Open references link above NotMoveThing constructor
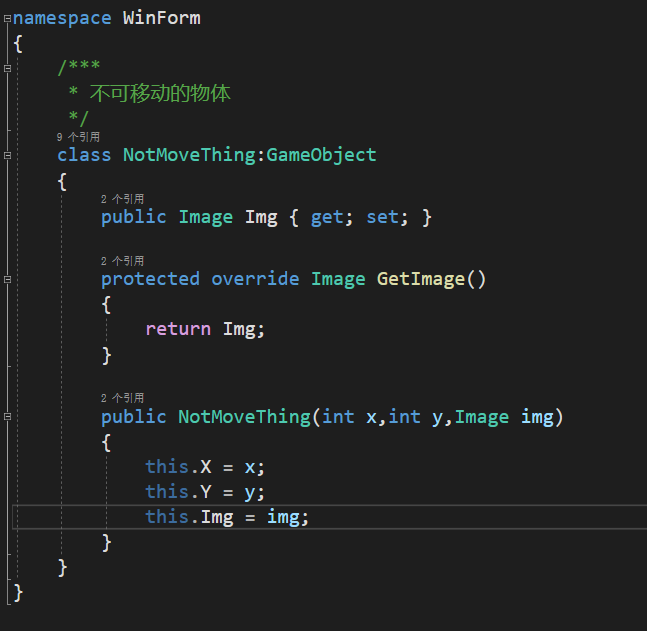Viewport: 647px width, 631px height. pyautogui.click(x=123, y=398)
